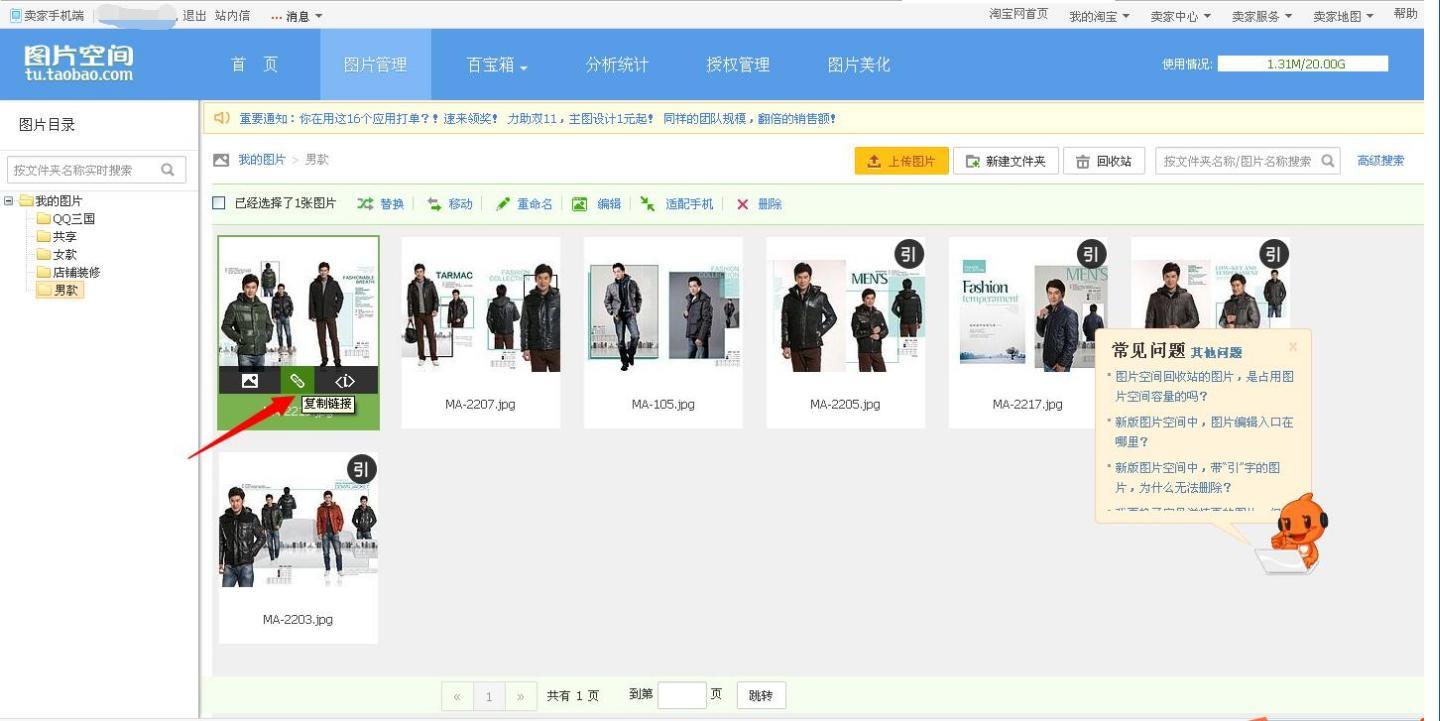Click the 我的图片 breadcrumb link
This screenshot has height=721, width=1440.
tap(261, 160)
